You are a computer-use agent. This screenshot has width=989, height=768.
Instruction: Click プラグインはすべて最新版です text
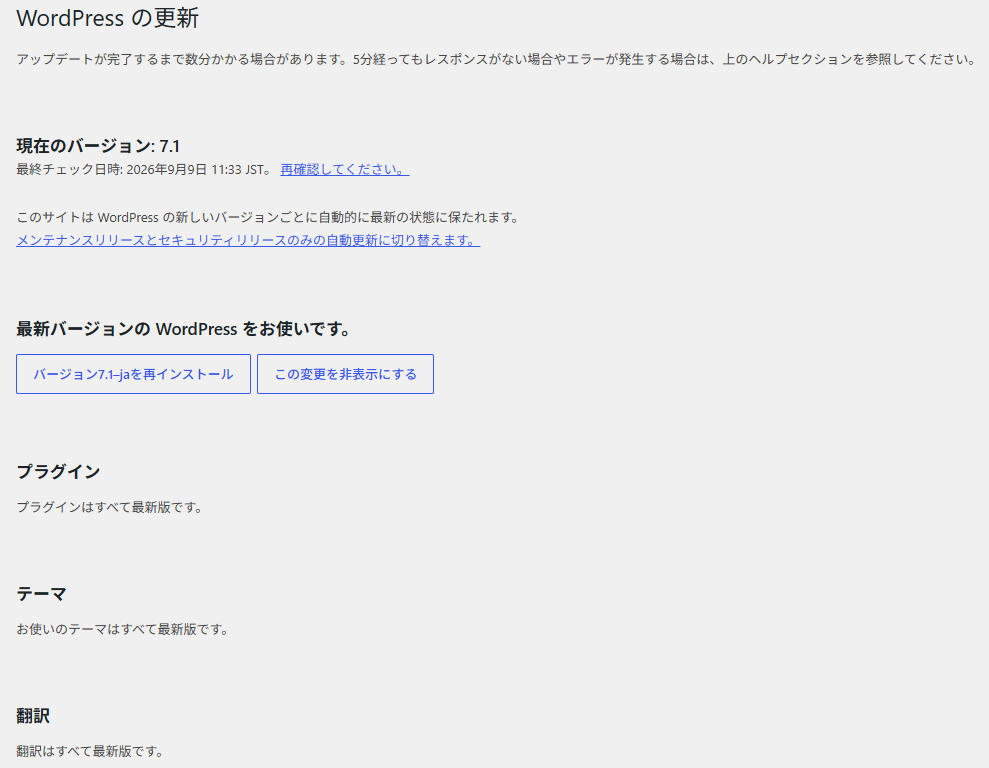[x=109, y=507]
